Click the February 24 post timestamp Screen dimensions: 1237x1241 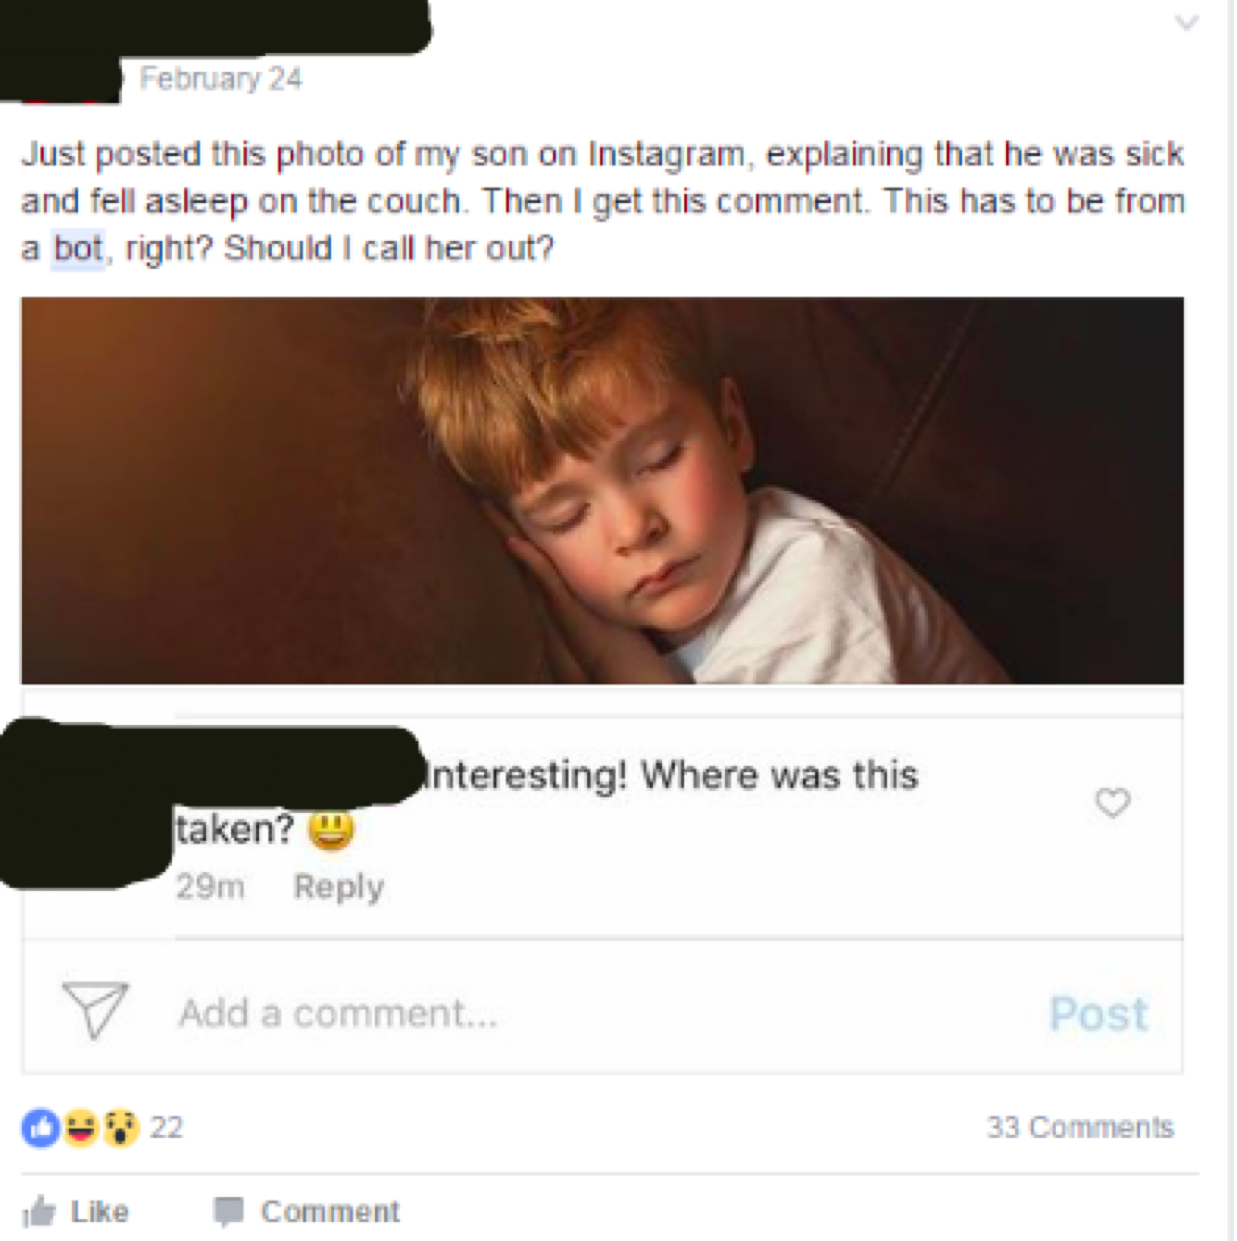[x=221, y=78]
